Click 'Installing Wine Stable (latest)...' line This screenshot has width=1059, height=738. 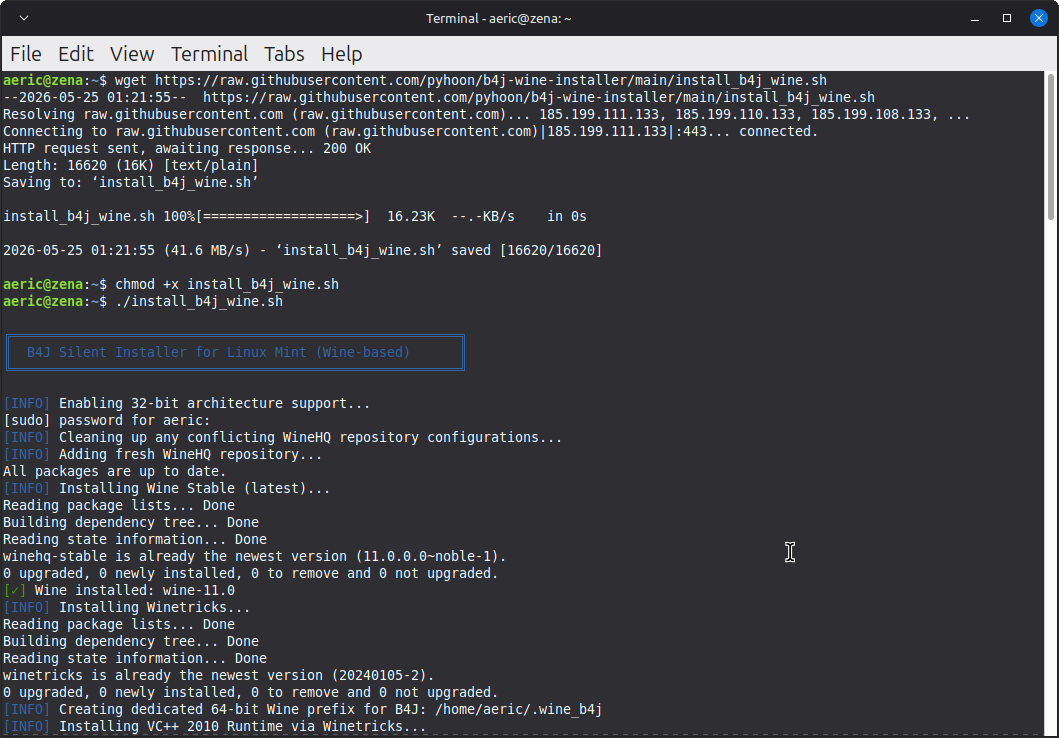pos(167,488)
